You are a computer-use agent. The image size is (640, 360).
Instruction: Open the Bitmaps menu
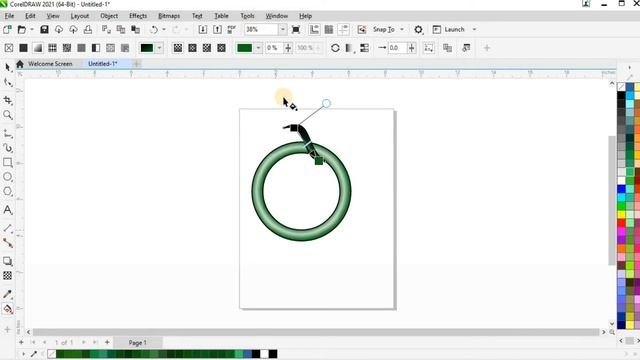click(169, 16)
